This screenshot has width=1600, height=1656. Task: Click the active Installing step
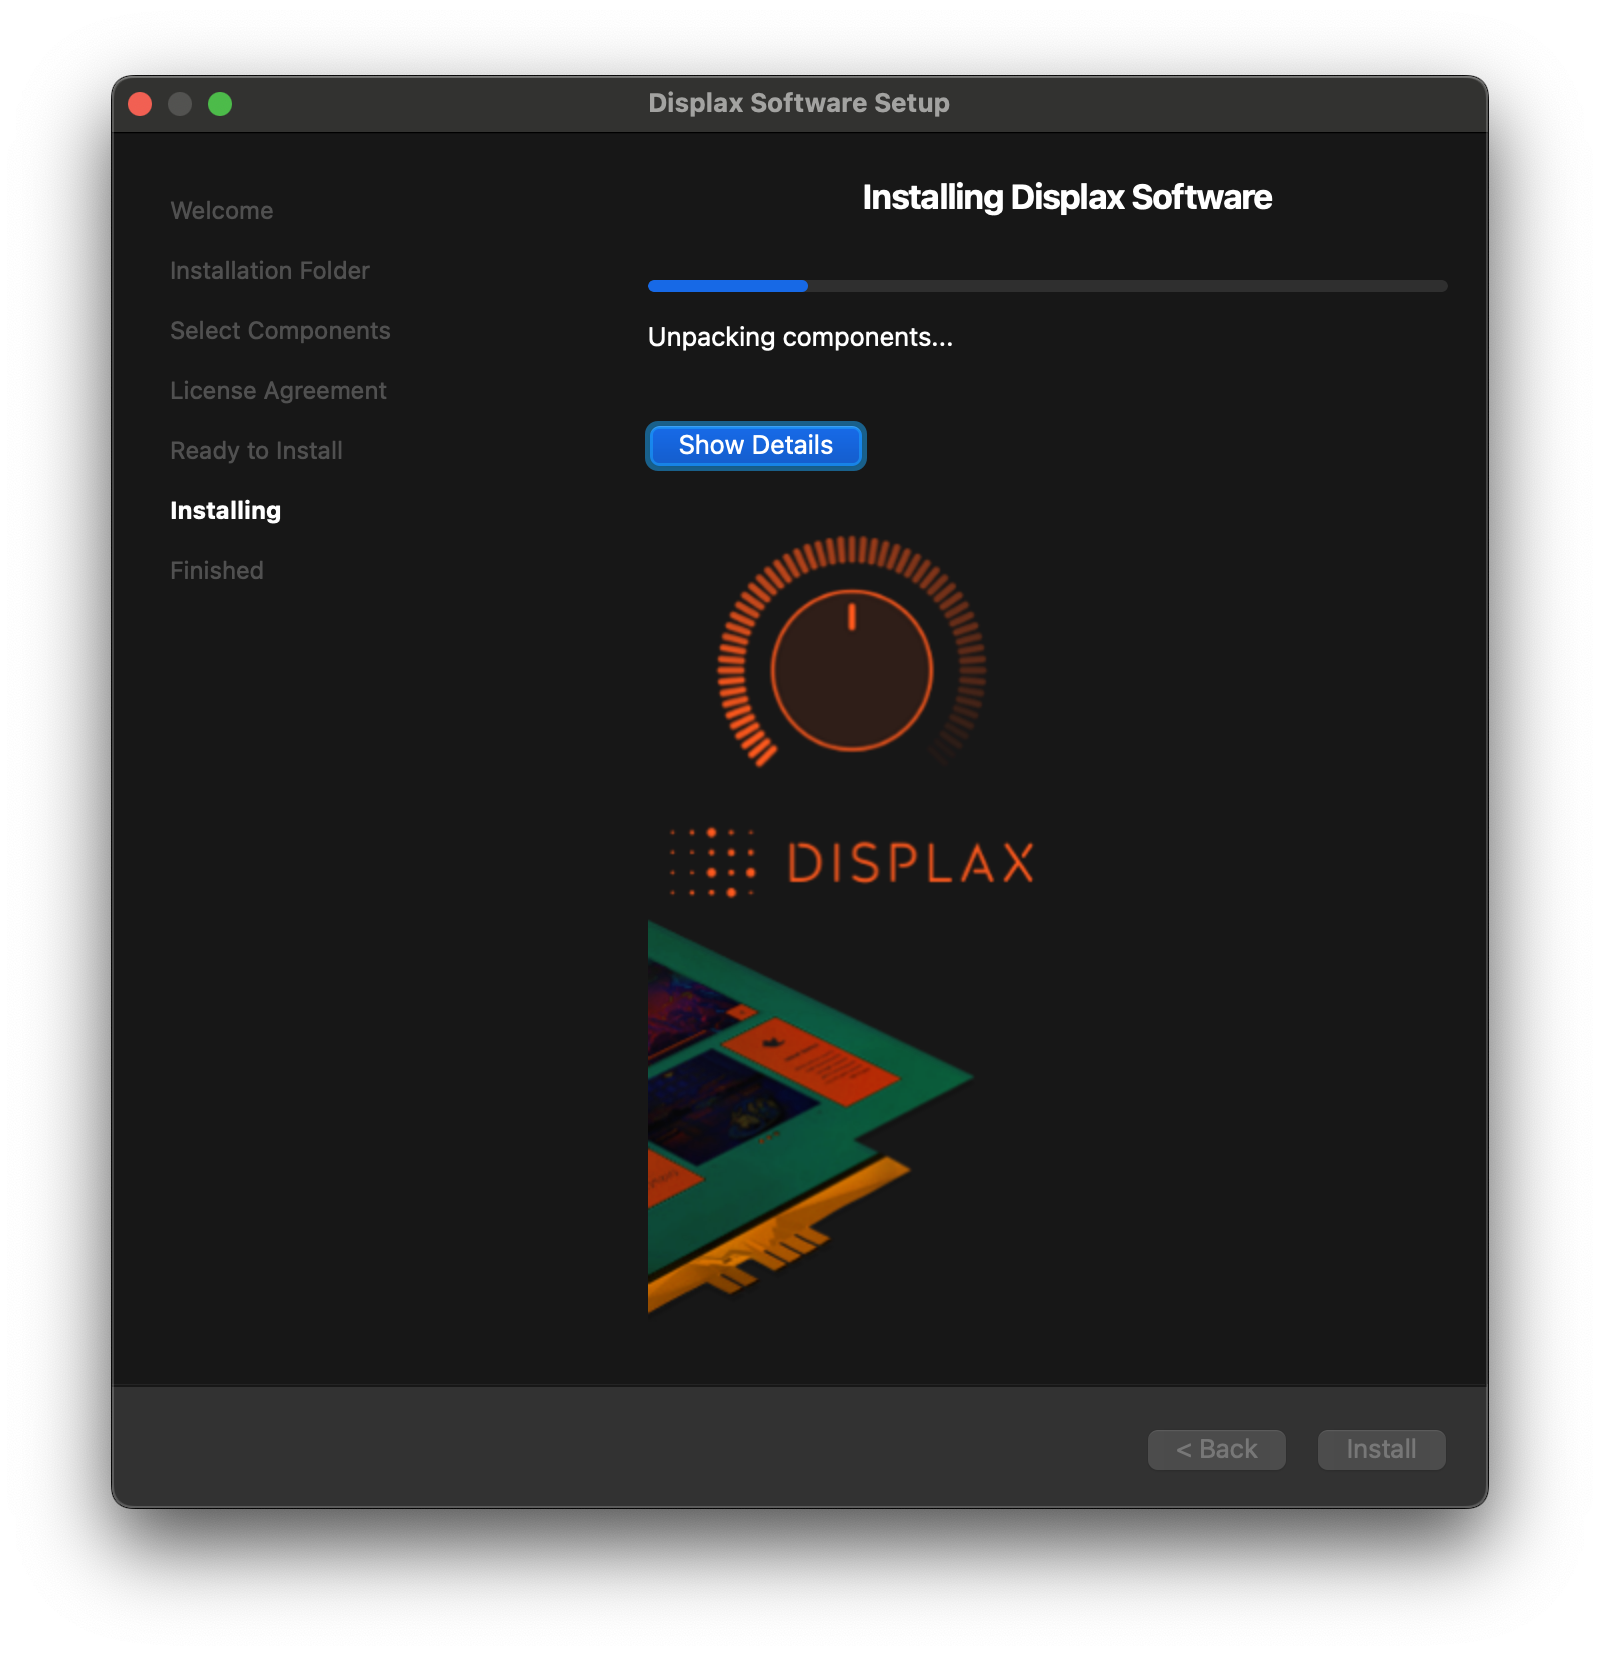coord(225,511)
